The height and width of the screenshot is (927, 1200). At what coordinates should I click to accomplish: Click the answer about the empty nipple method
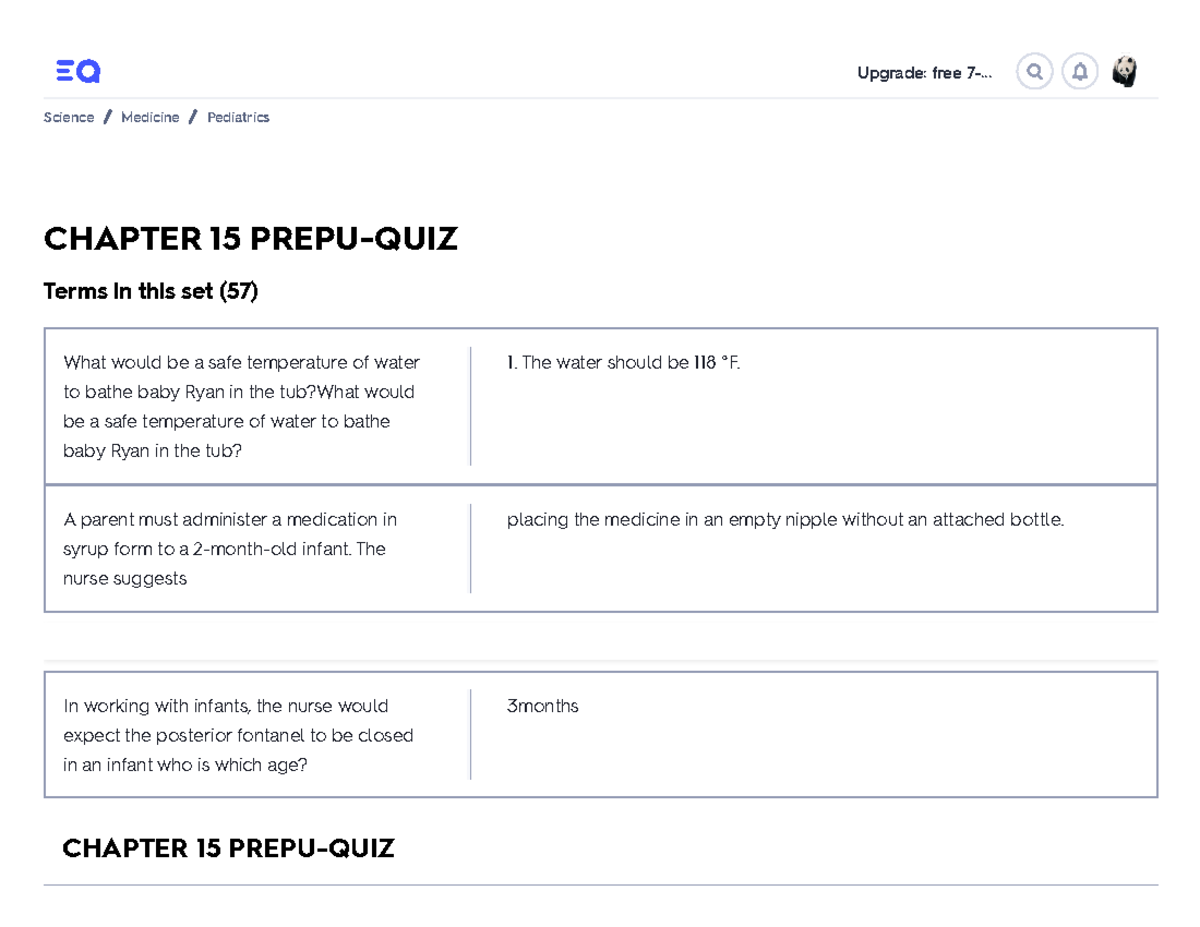click(786, 519)
